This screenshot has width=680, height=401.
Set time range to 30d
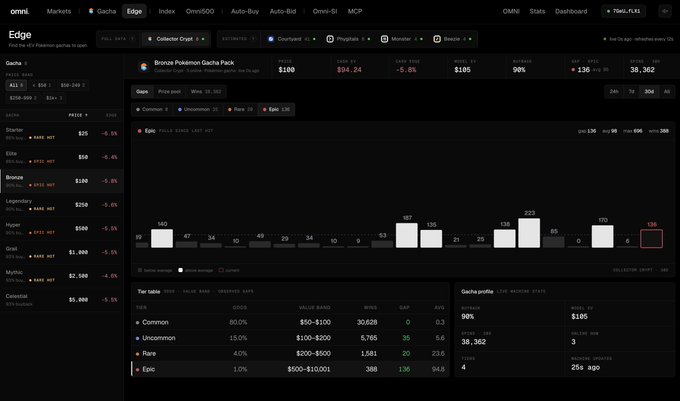[x=649, y=92]
